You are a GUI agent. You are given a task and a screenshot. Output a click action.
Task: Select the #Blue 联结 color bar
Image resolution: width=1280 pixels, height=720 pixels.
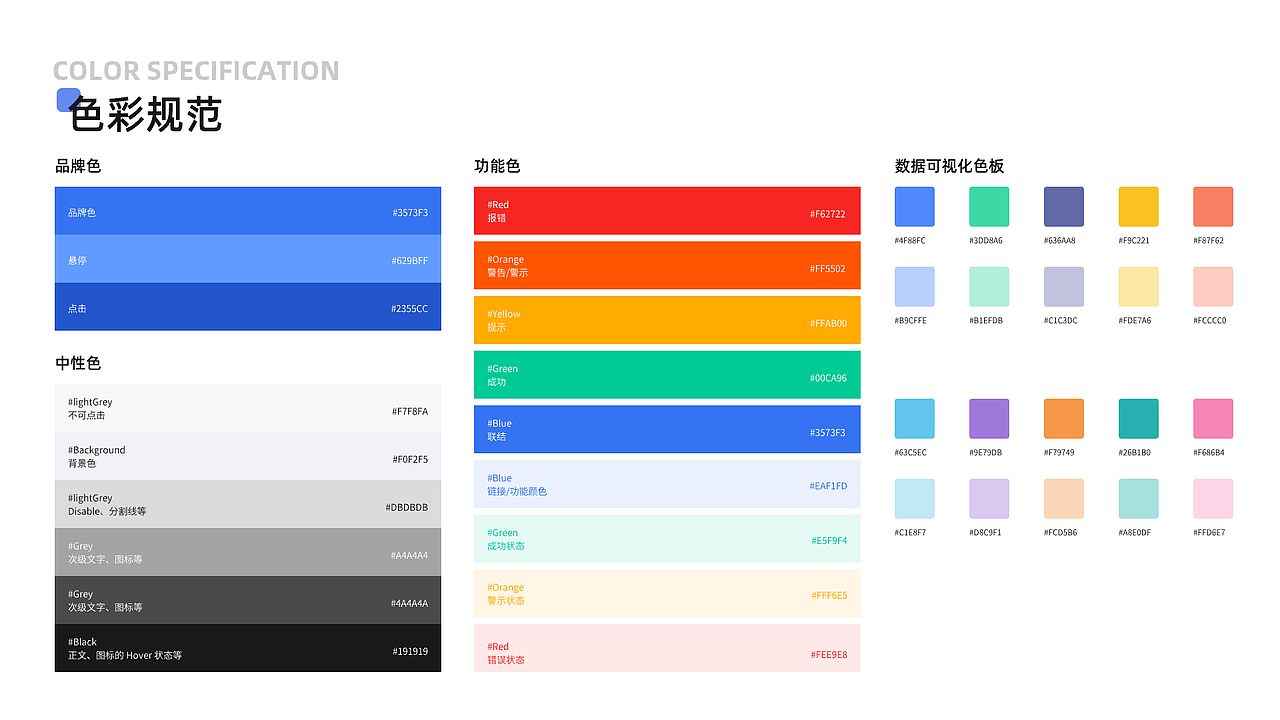pos(667,429)
